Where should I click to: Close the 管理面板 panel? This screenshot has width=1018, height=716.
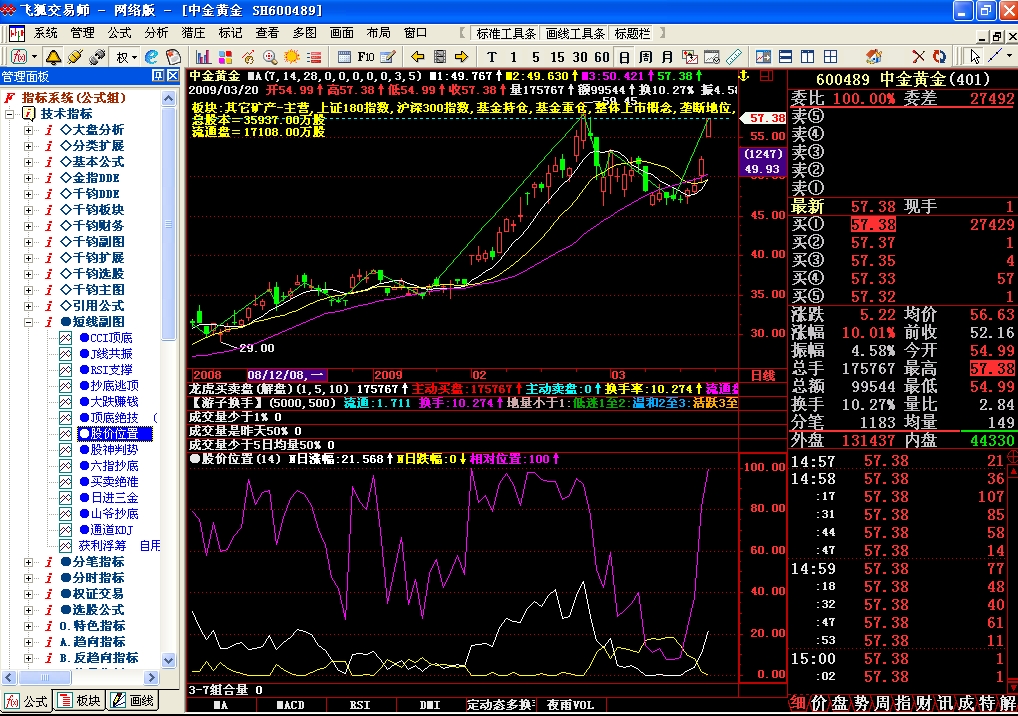point(173,76)
